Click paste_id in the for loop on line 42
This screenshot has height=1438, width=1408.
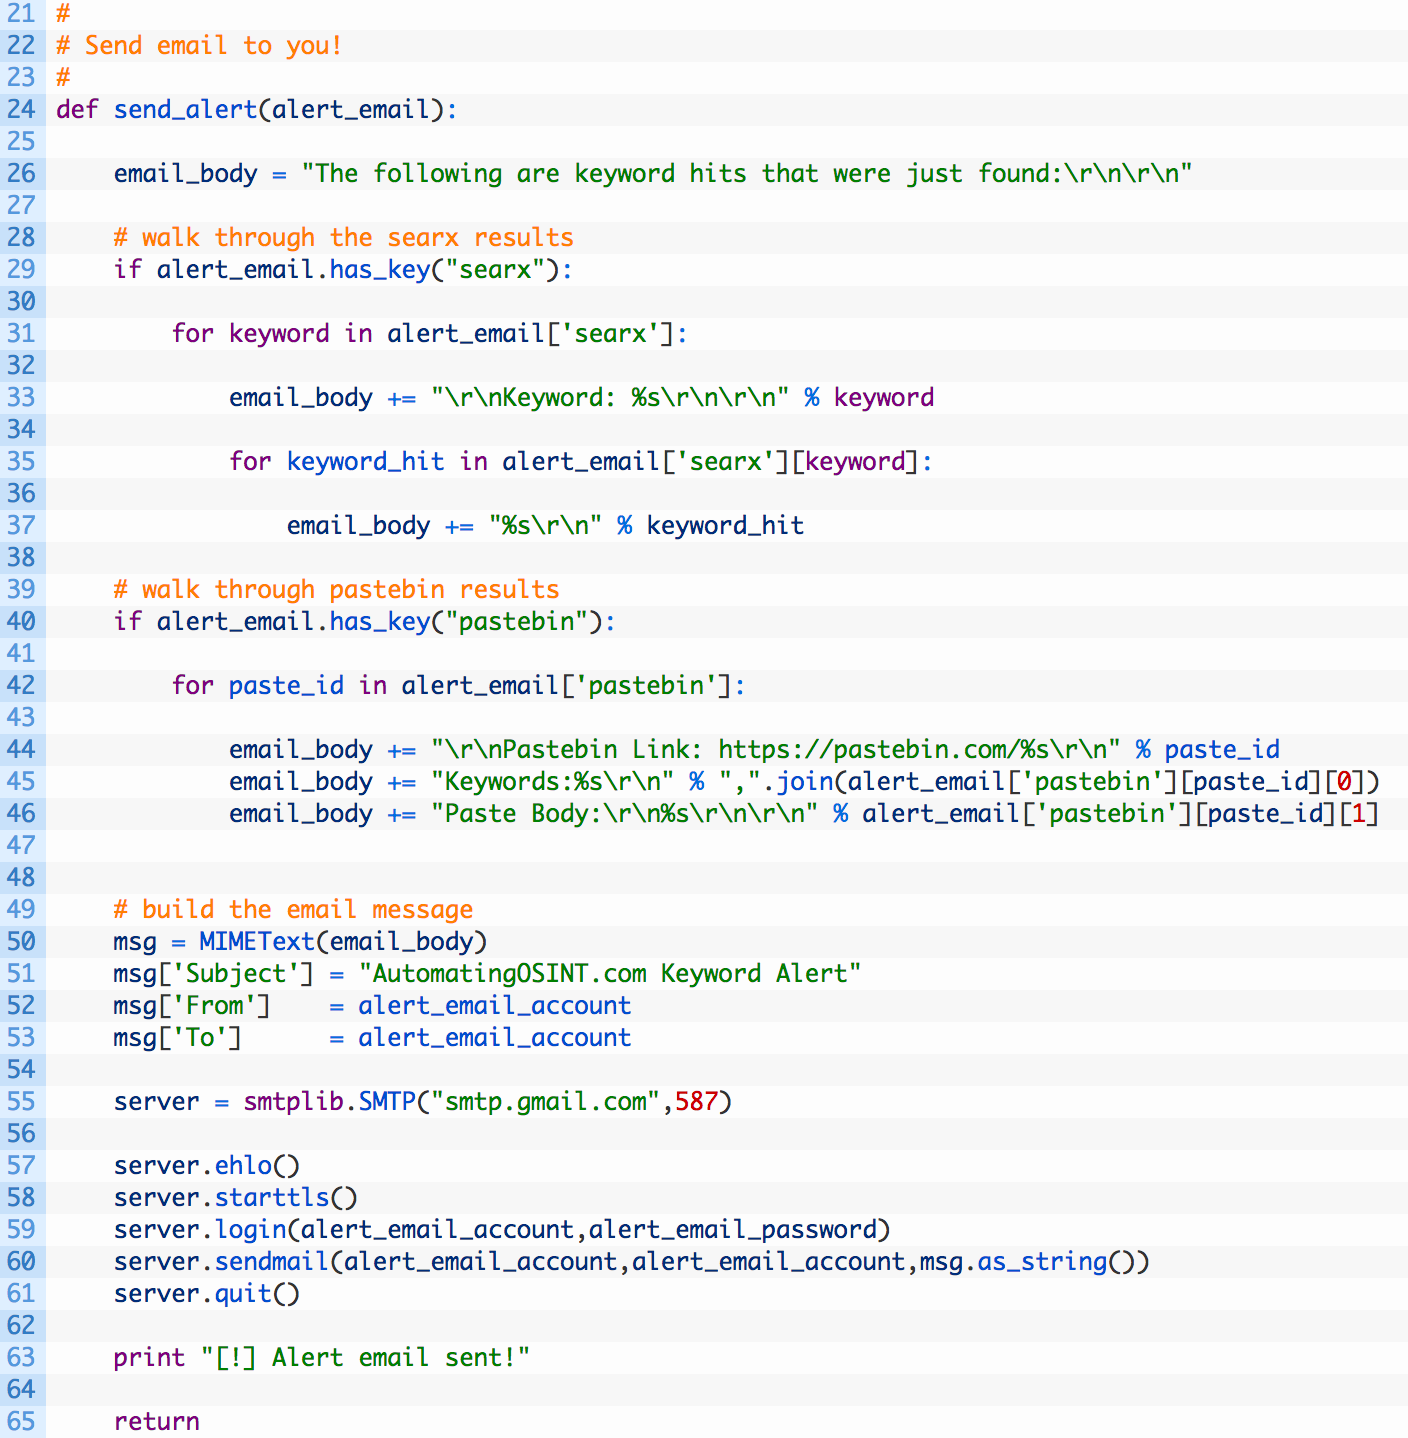[x=286, y=685]
